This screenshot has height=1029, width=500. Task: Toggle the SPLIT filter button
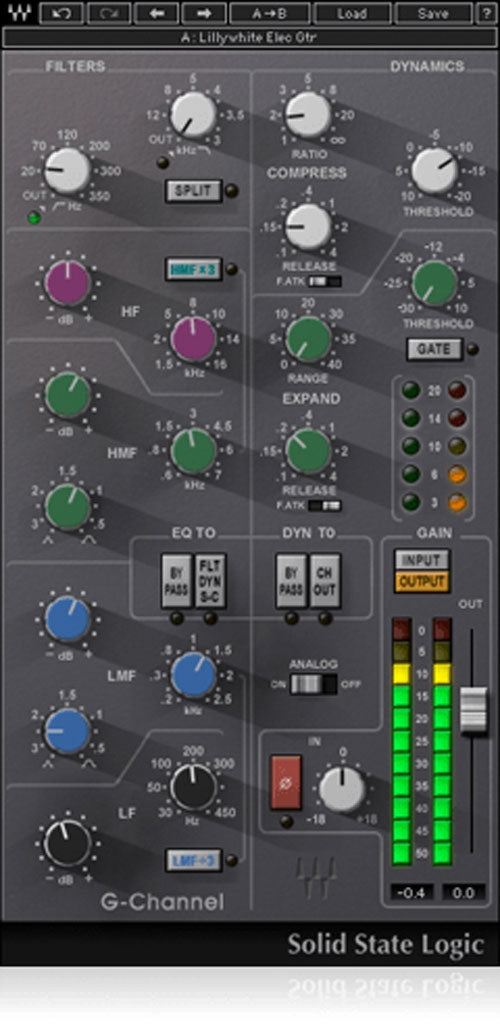click(194, 191)
